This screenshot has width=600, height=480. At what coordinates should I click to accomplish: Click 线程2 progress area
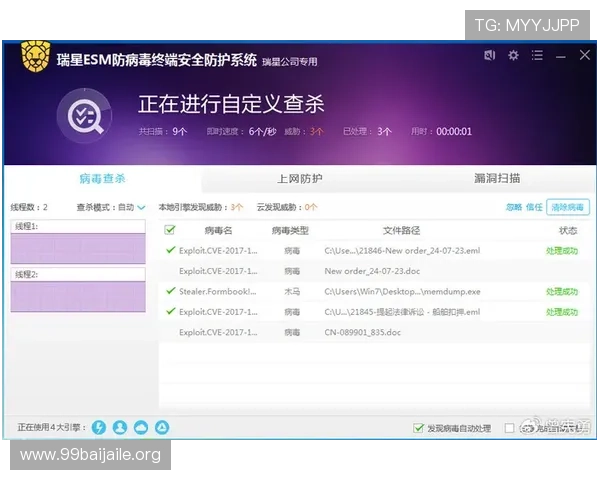click(x=78, y=296)
